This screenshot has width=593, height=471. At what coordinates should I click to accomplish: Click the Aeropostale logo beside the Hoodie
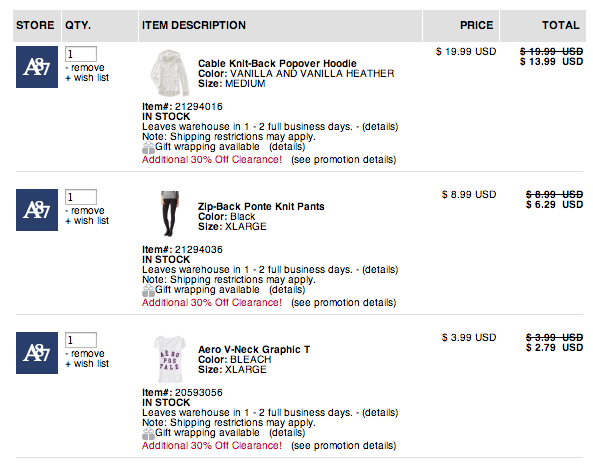37,67
